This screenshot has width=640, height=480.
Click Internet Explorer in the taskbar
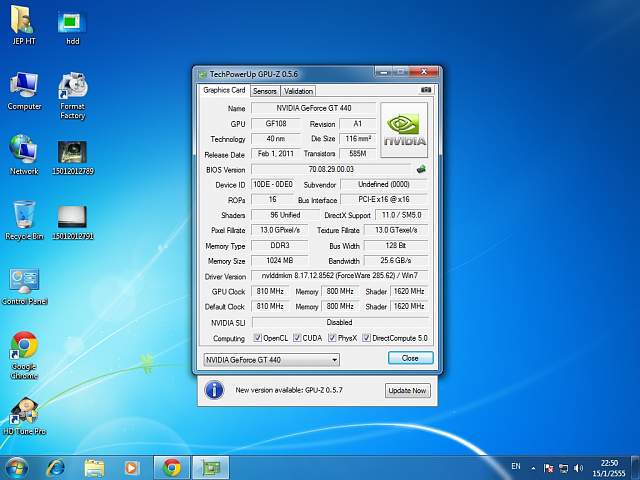(56, 467)
